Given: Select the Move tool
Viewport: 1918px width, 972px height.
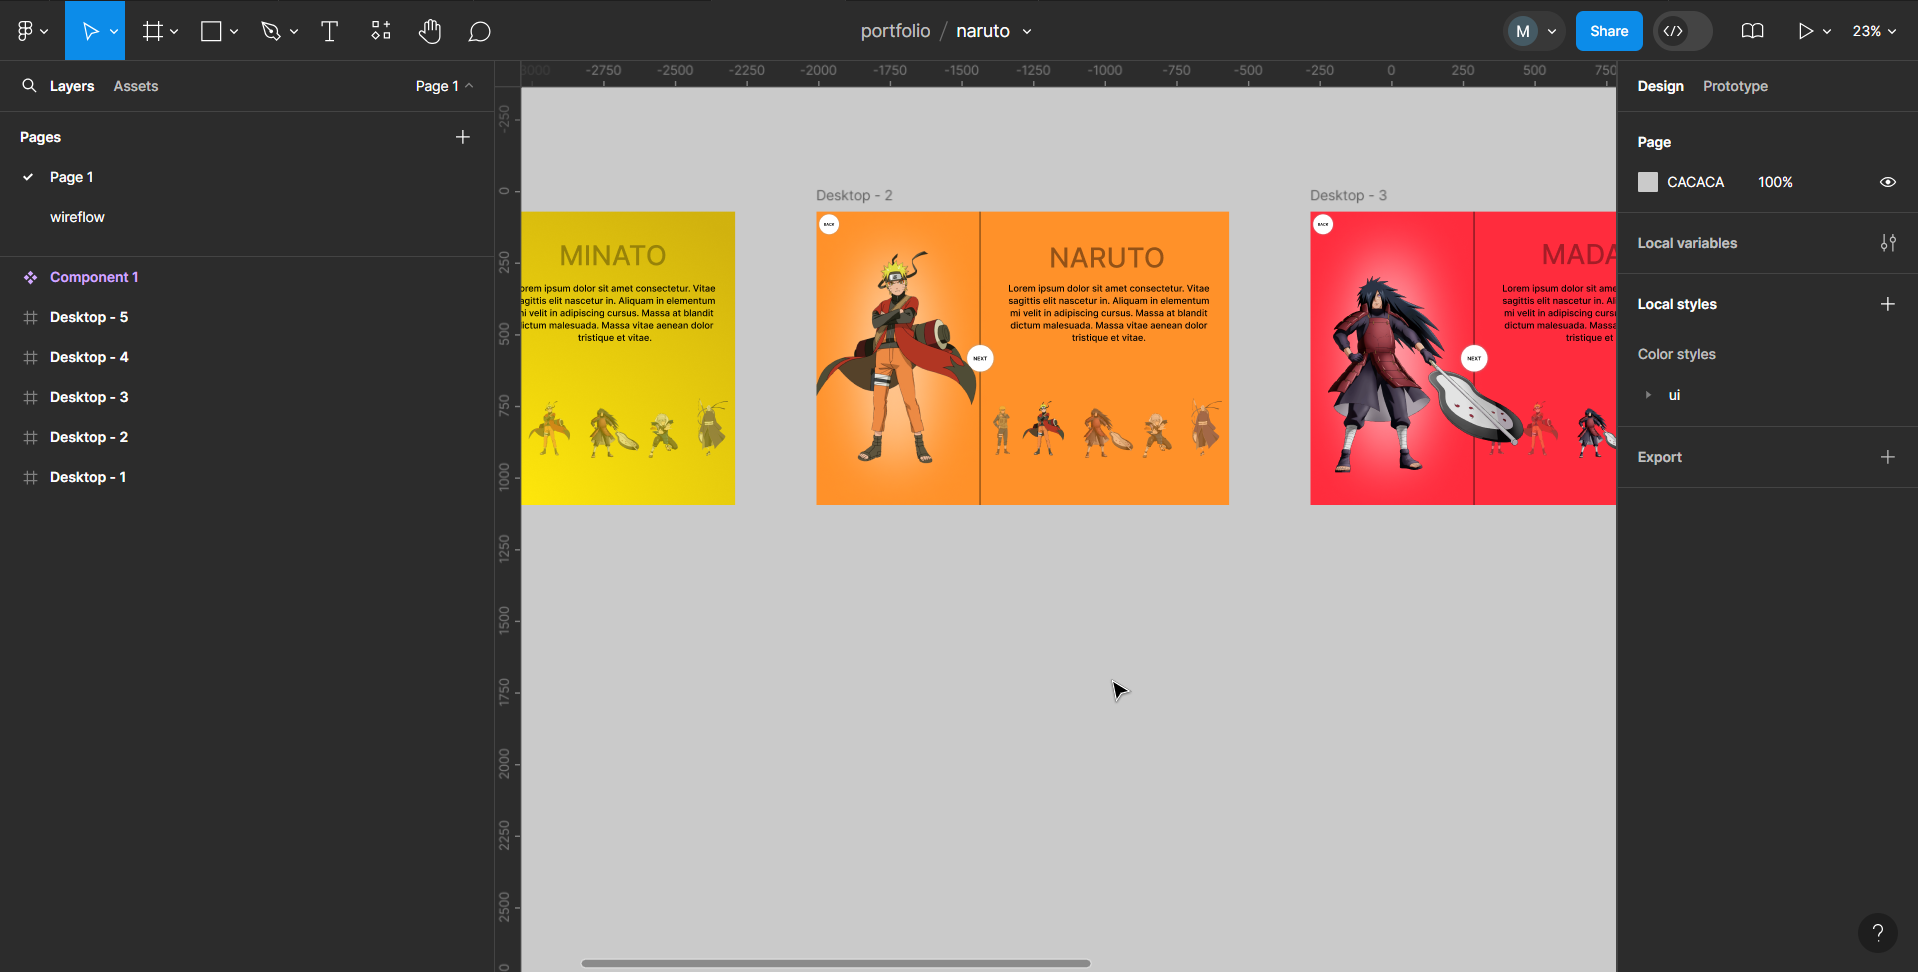Looking at the screenshot, I should 89,31.
